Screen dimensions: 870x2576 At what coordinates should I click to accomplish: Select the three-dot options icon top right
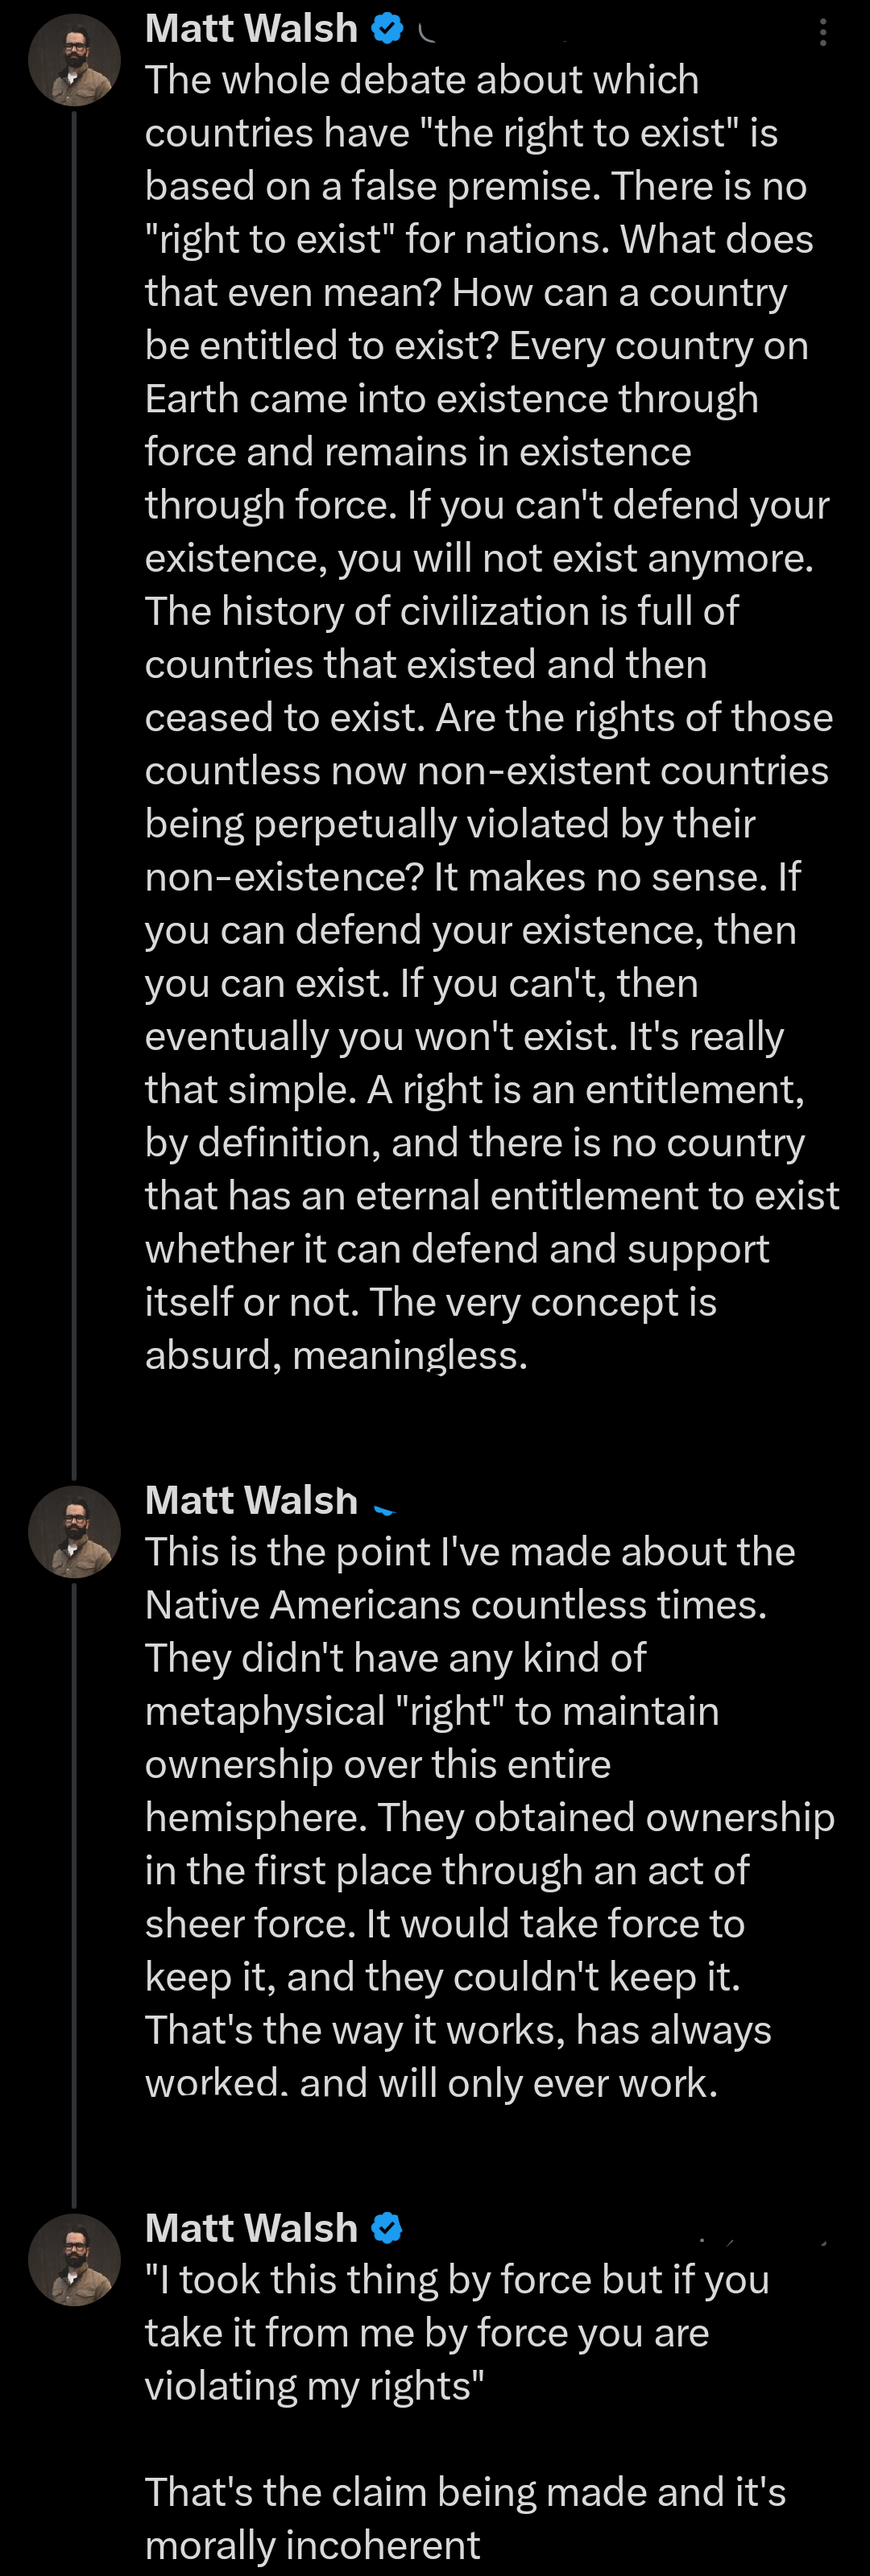click(x=823, y=33)
